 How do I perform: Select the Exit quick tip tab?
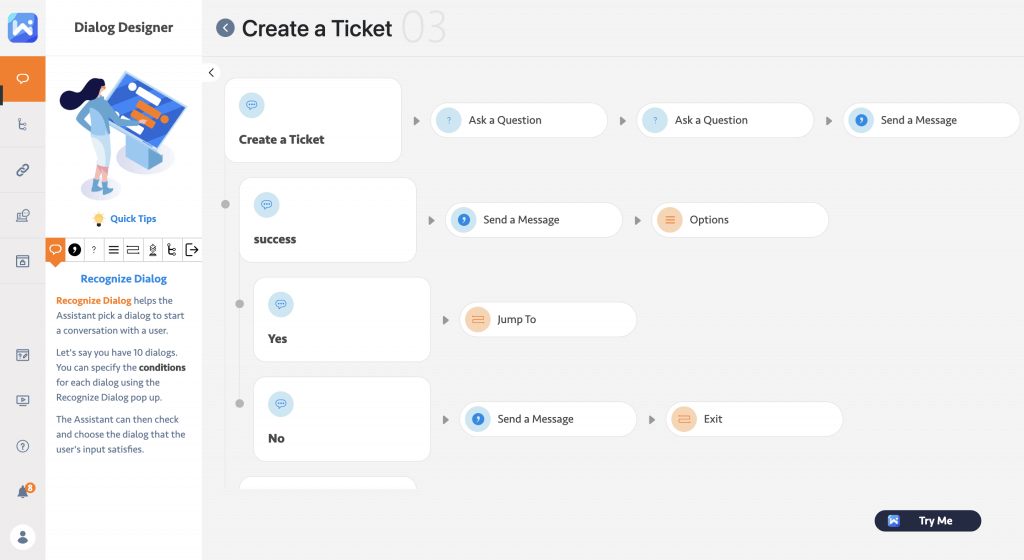[192, 250]
